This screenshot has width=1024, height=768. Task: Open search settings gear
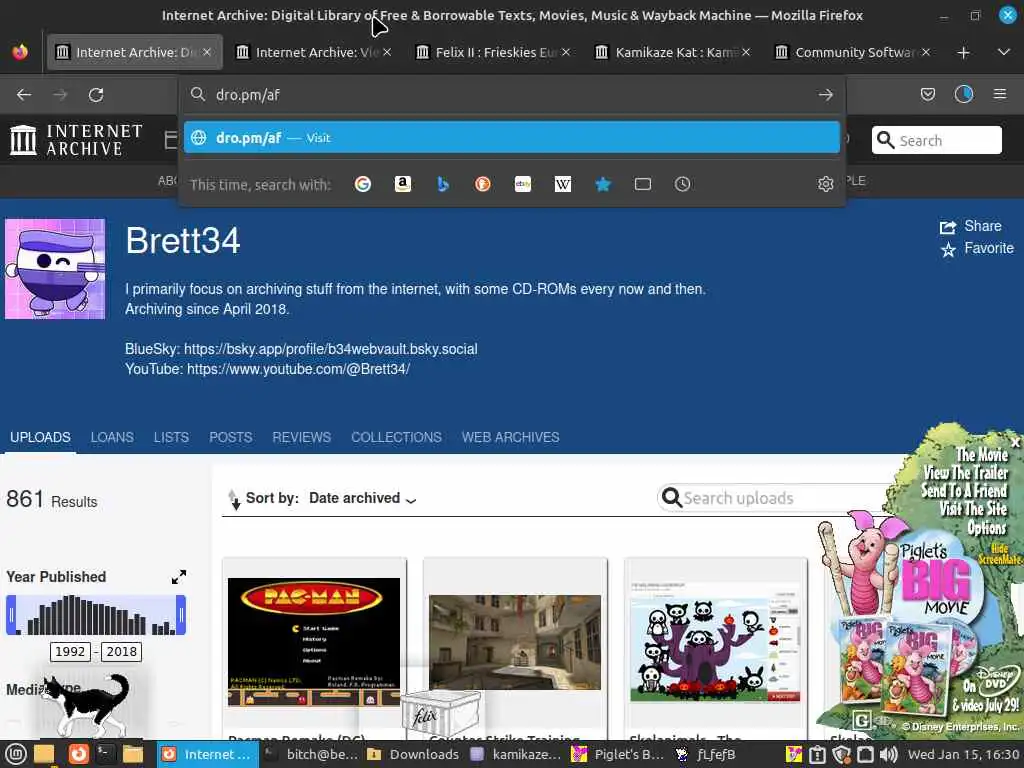click(x=825, y=184)
